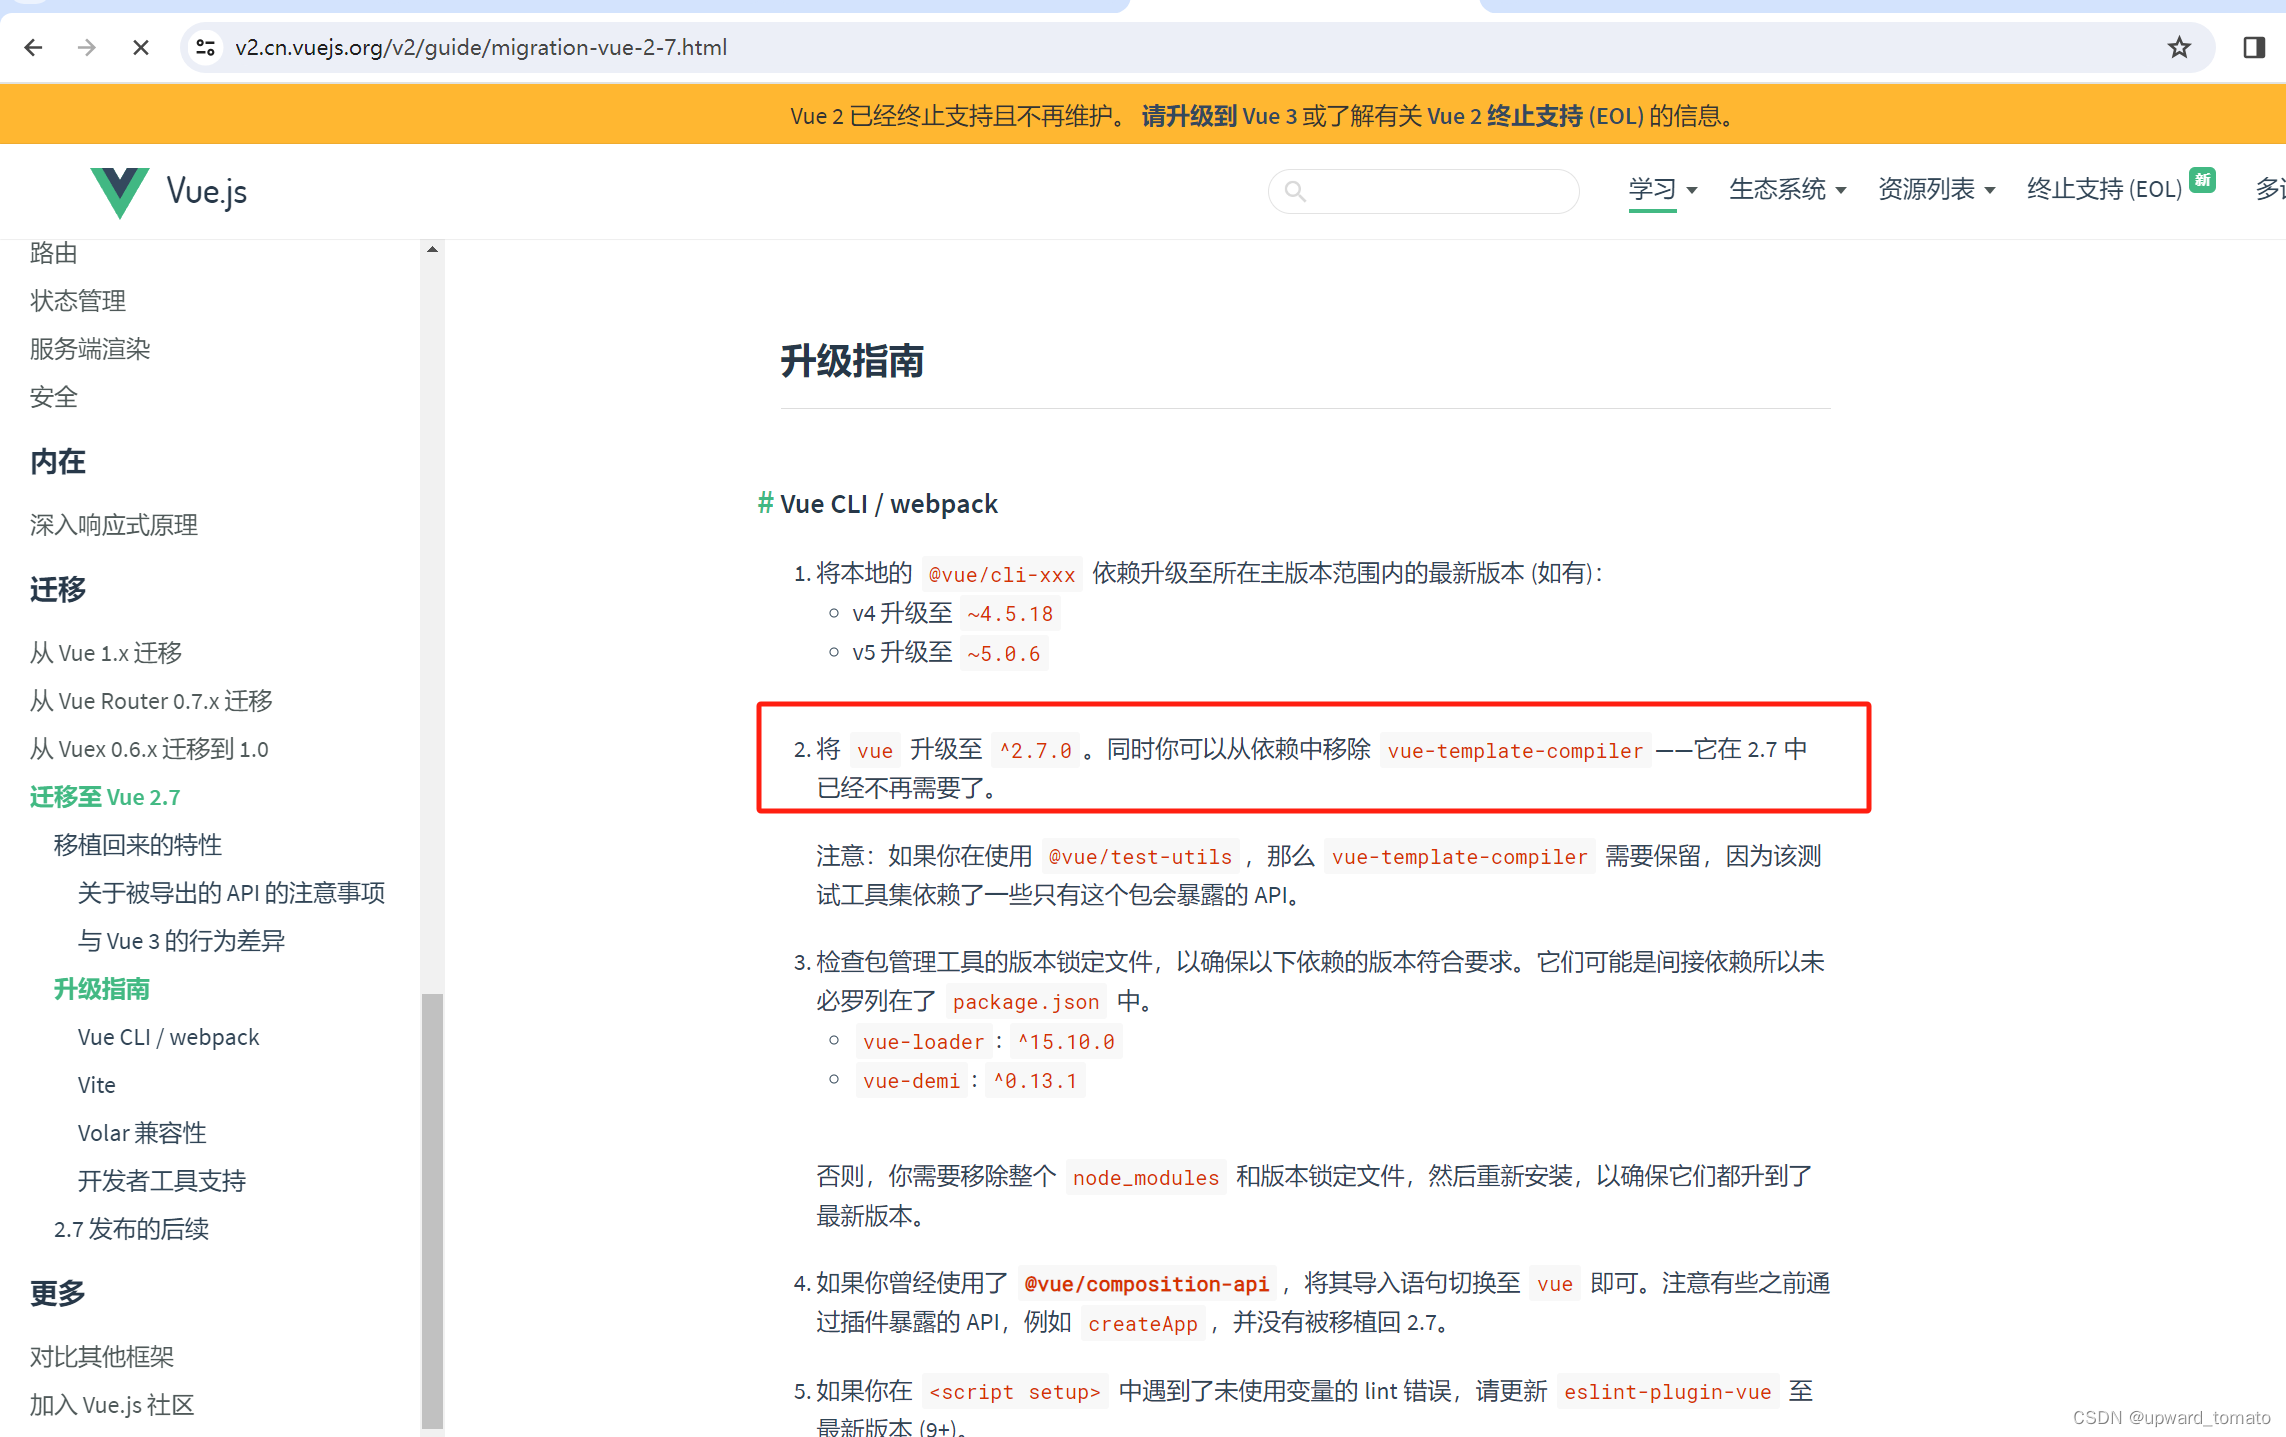This screenshot has width=2286, height=1437.
Task: Click the browser forward arrow
Action: pos(87,47)
